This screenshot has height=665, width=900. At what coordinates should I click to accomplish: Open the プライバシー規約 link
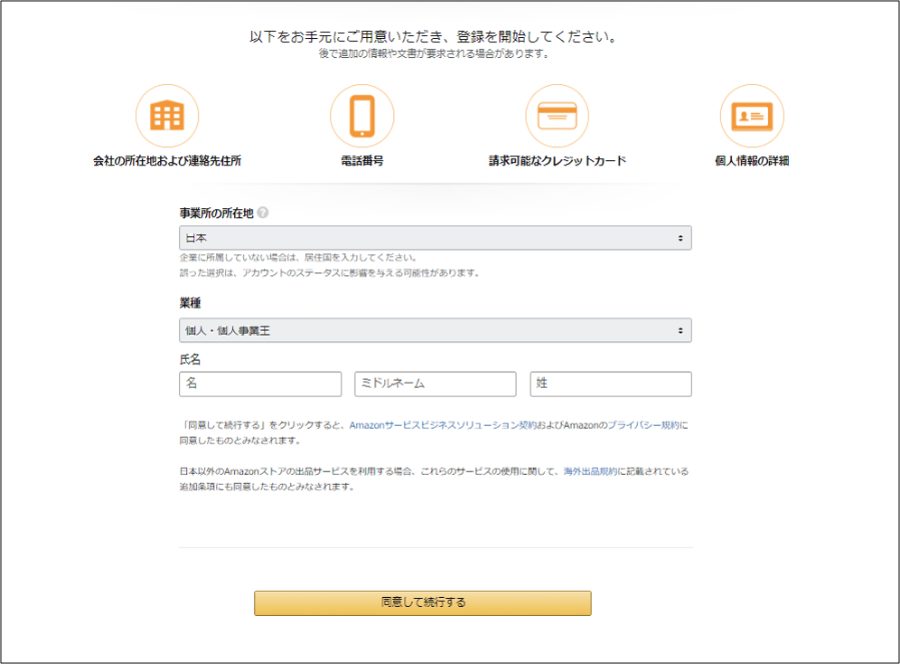(x=643, y=425)
